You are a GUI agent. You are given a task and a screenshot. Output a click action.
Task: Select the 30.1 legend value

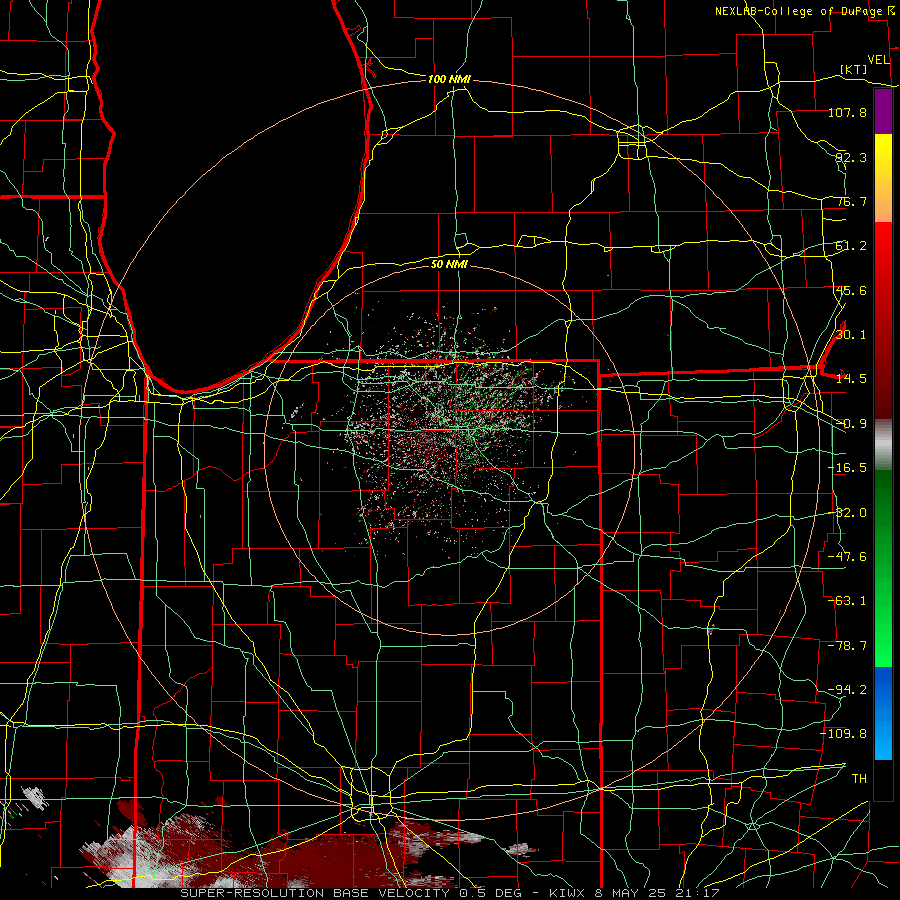click(x=851, y=335)
